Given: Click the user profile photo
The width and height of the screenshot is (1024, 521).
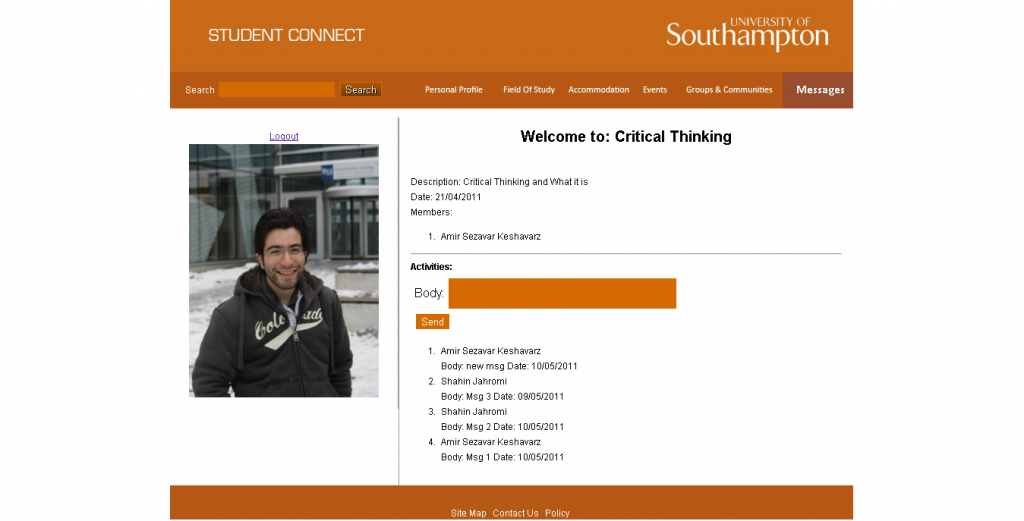Looking at the screenshot, I should [284, 270].
